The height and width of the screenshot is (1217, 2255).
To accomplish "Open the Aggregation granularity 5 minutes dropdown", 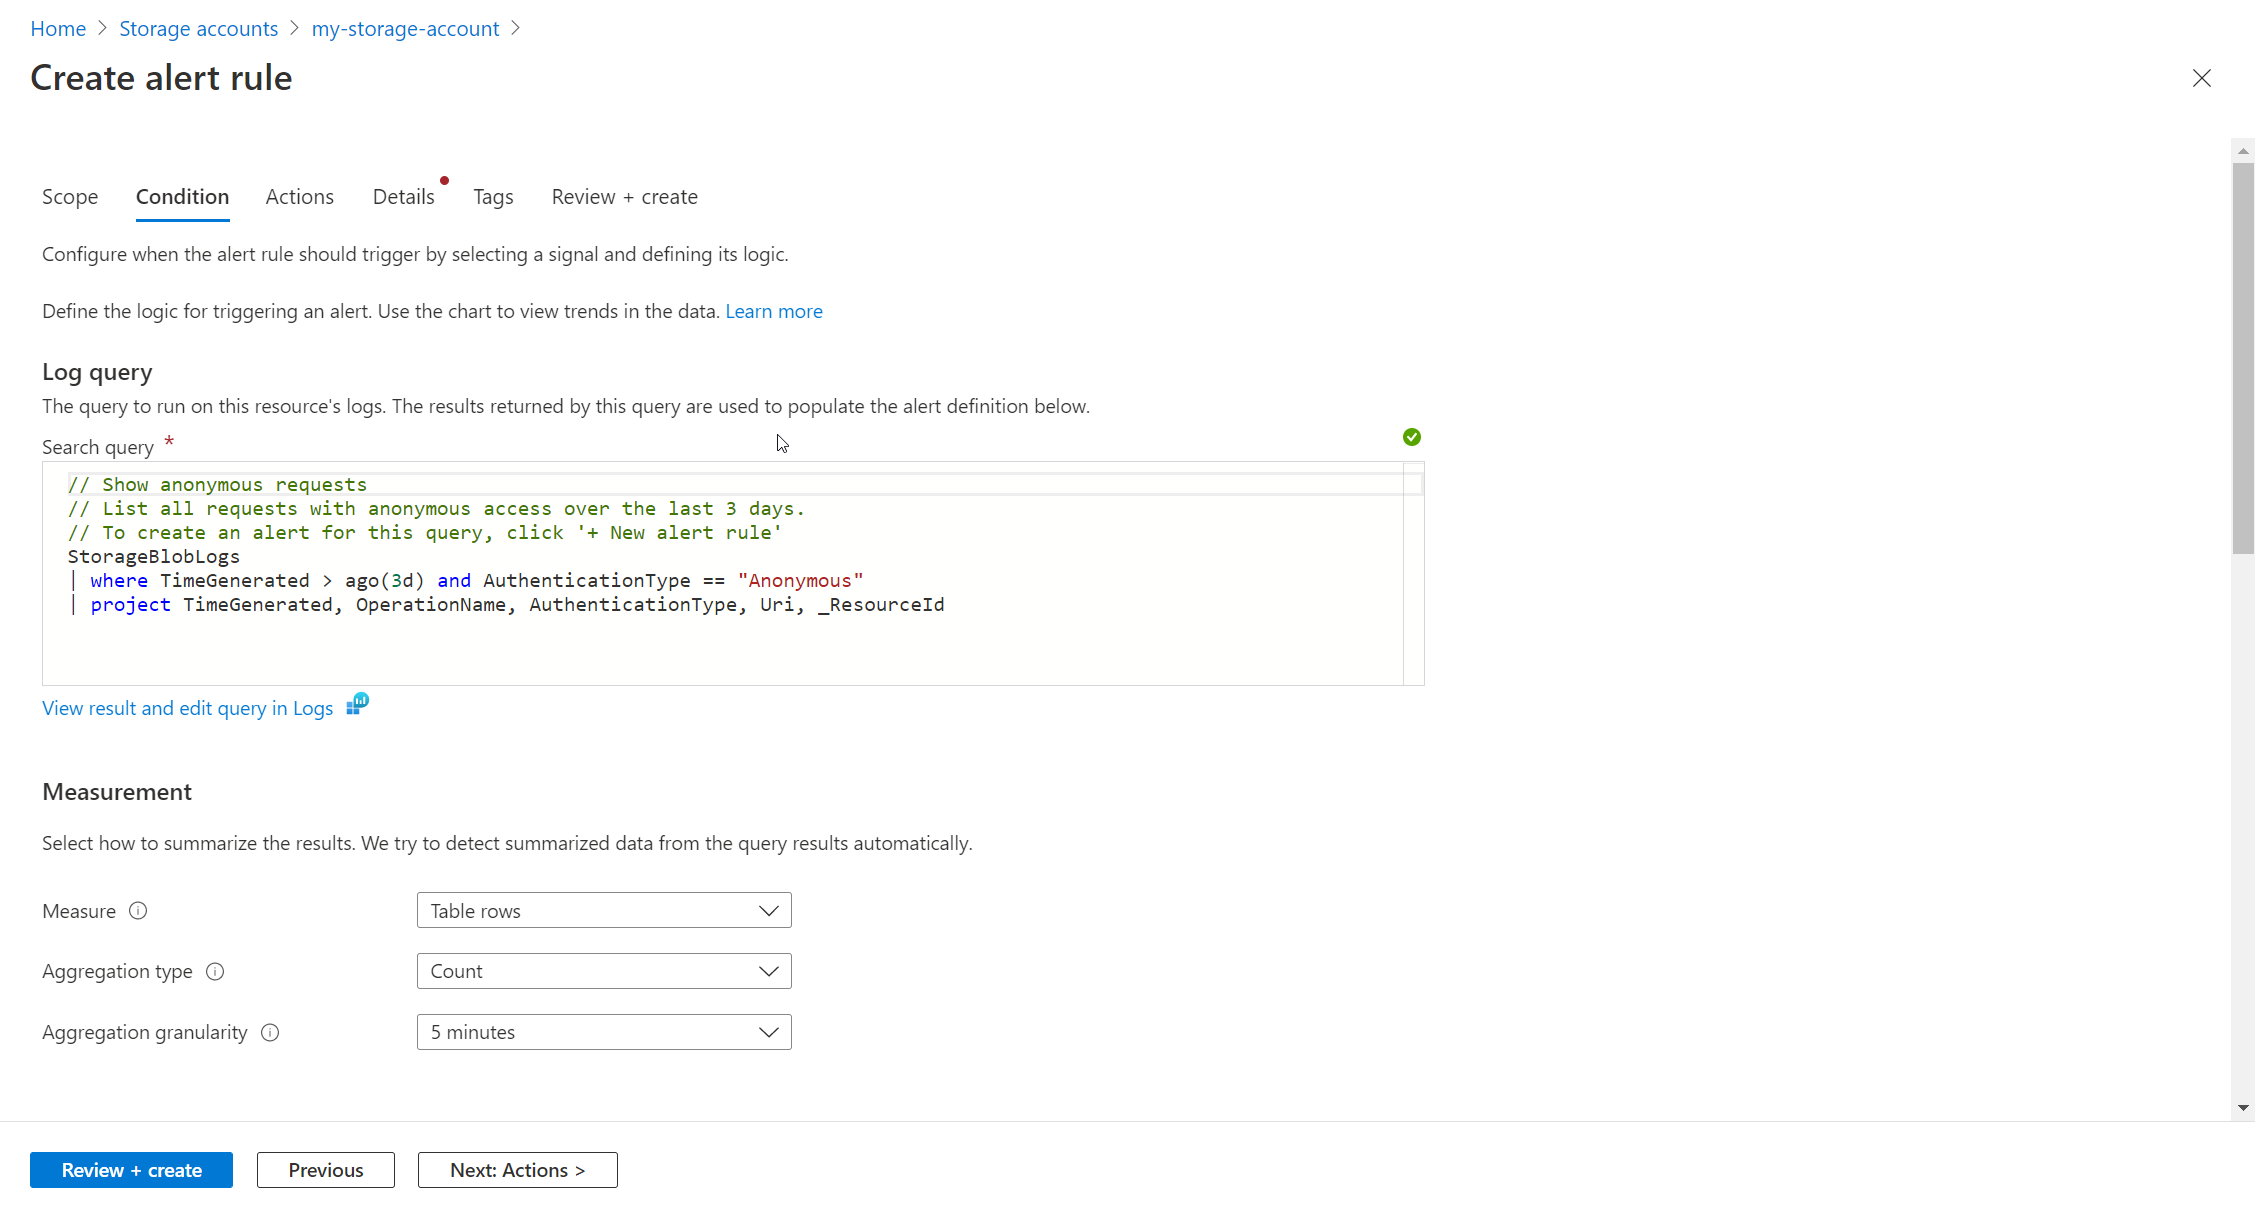I will (x=603, y=1033).
